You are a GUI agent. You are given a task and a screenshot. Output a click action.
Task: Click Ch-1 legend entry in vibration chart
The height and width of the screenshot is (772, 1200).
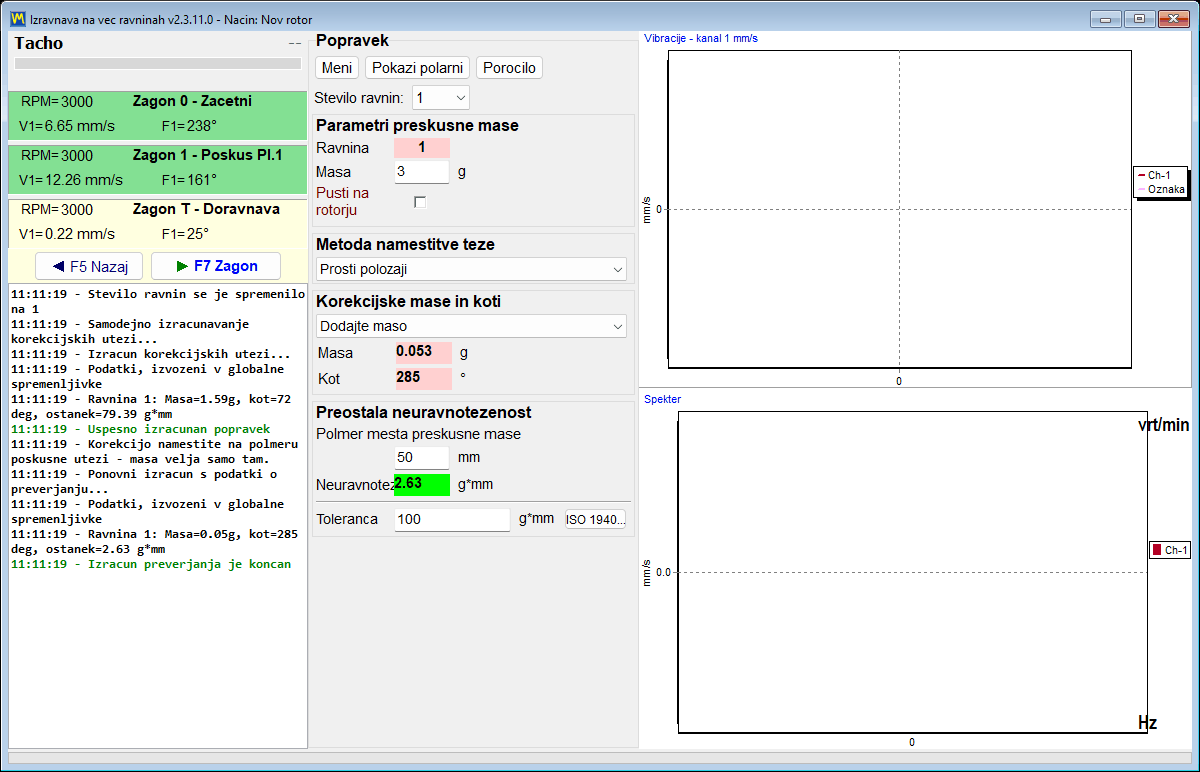[1160, 175]
